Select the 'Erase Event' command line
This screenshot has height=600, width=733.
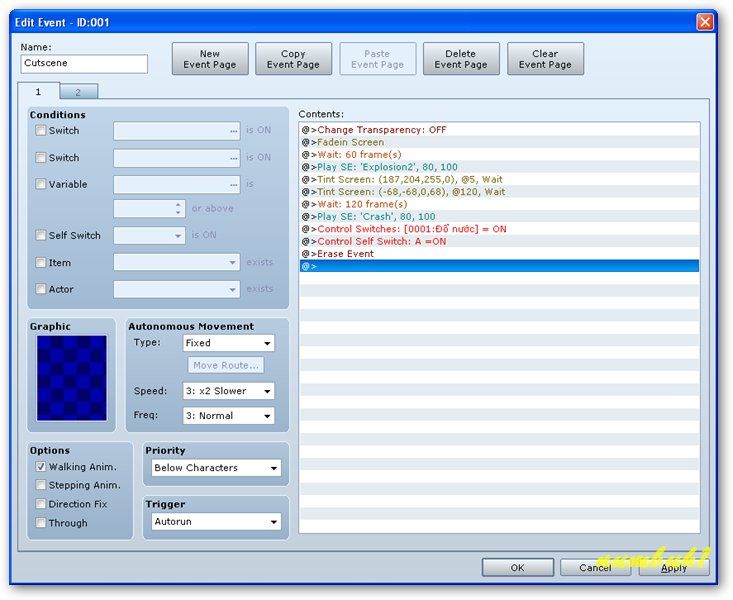tap(499, 253)
